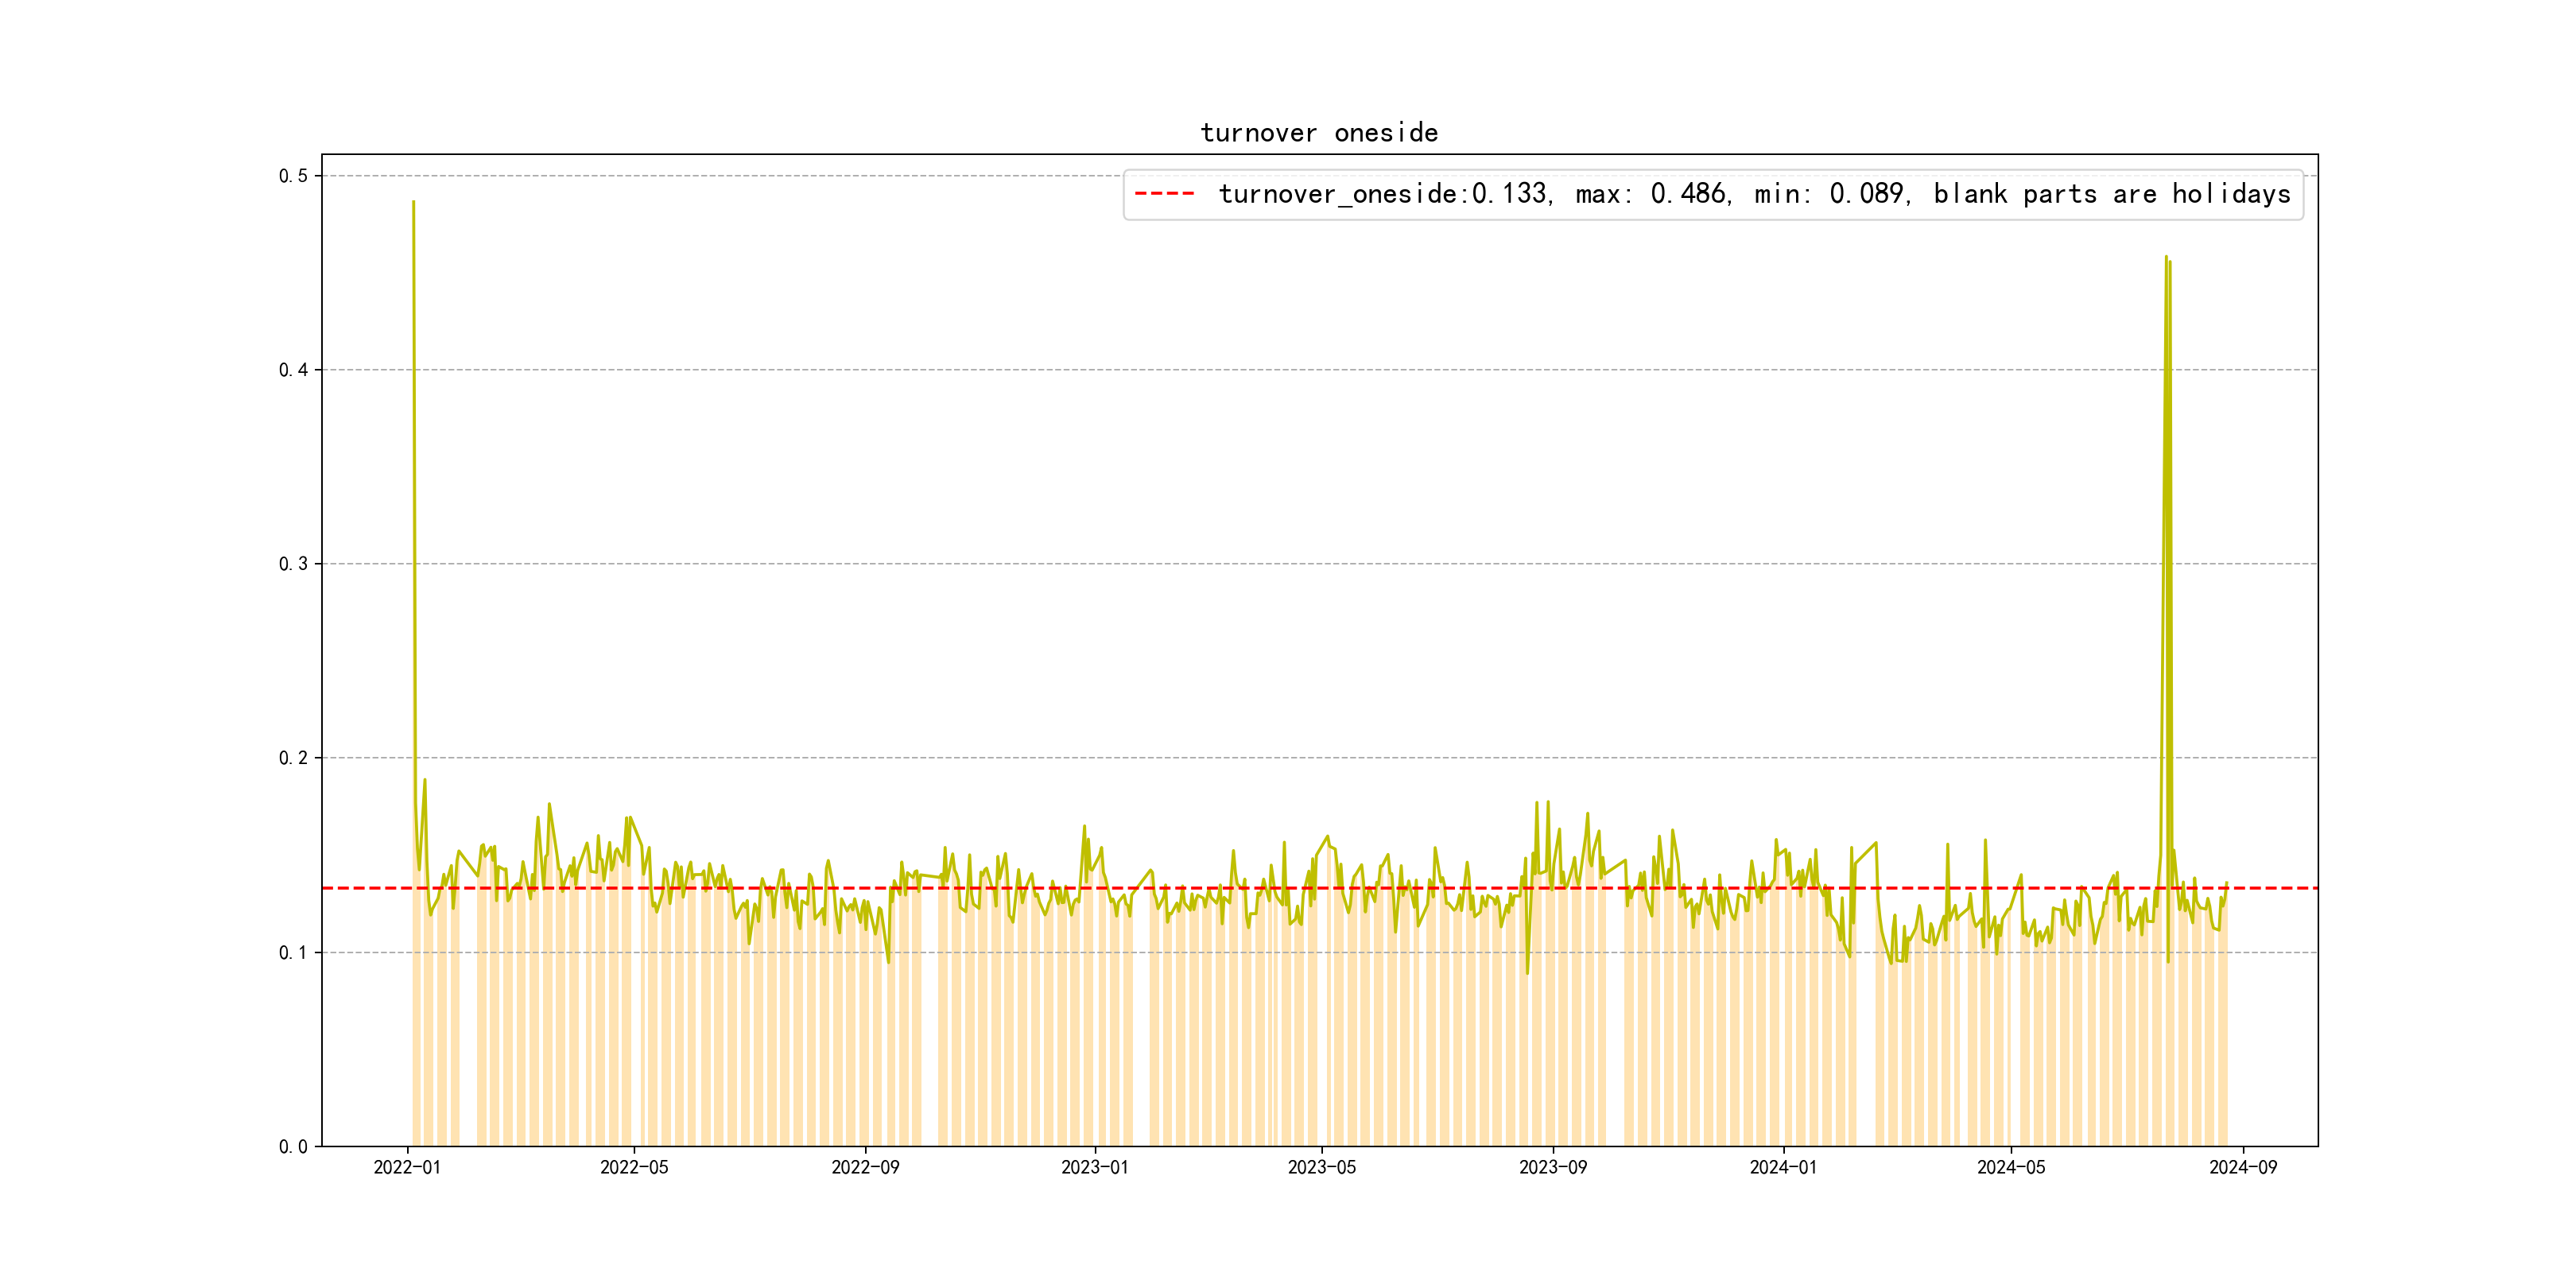Click the 2024-09 x-axis date label
The image size is (2576, 1288).
coord(2243,1168)
